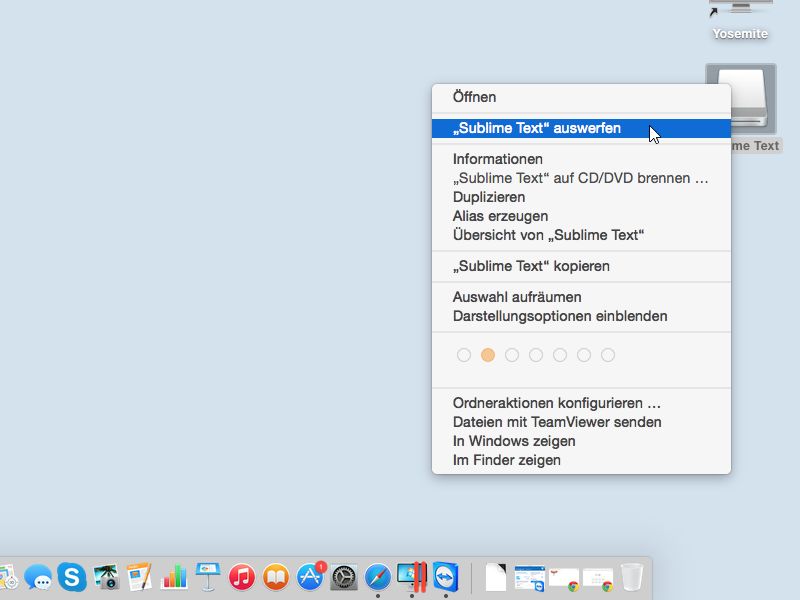Open iPhoto palm tree camera icon
Viewport: 800px width, 600px height.
click(106, 577)
